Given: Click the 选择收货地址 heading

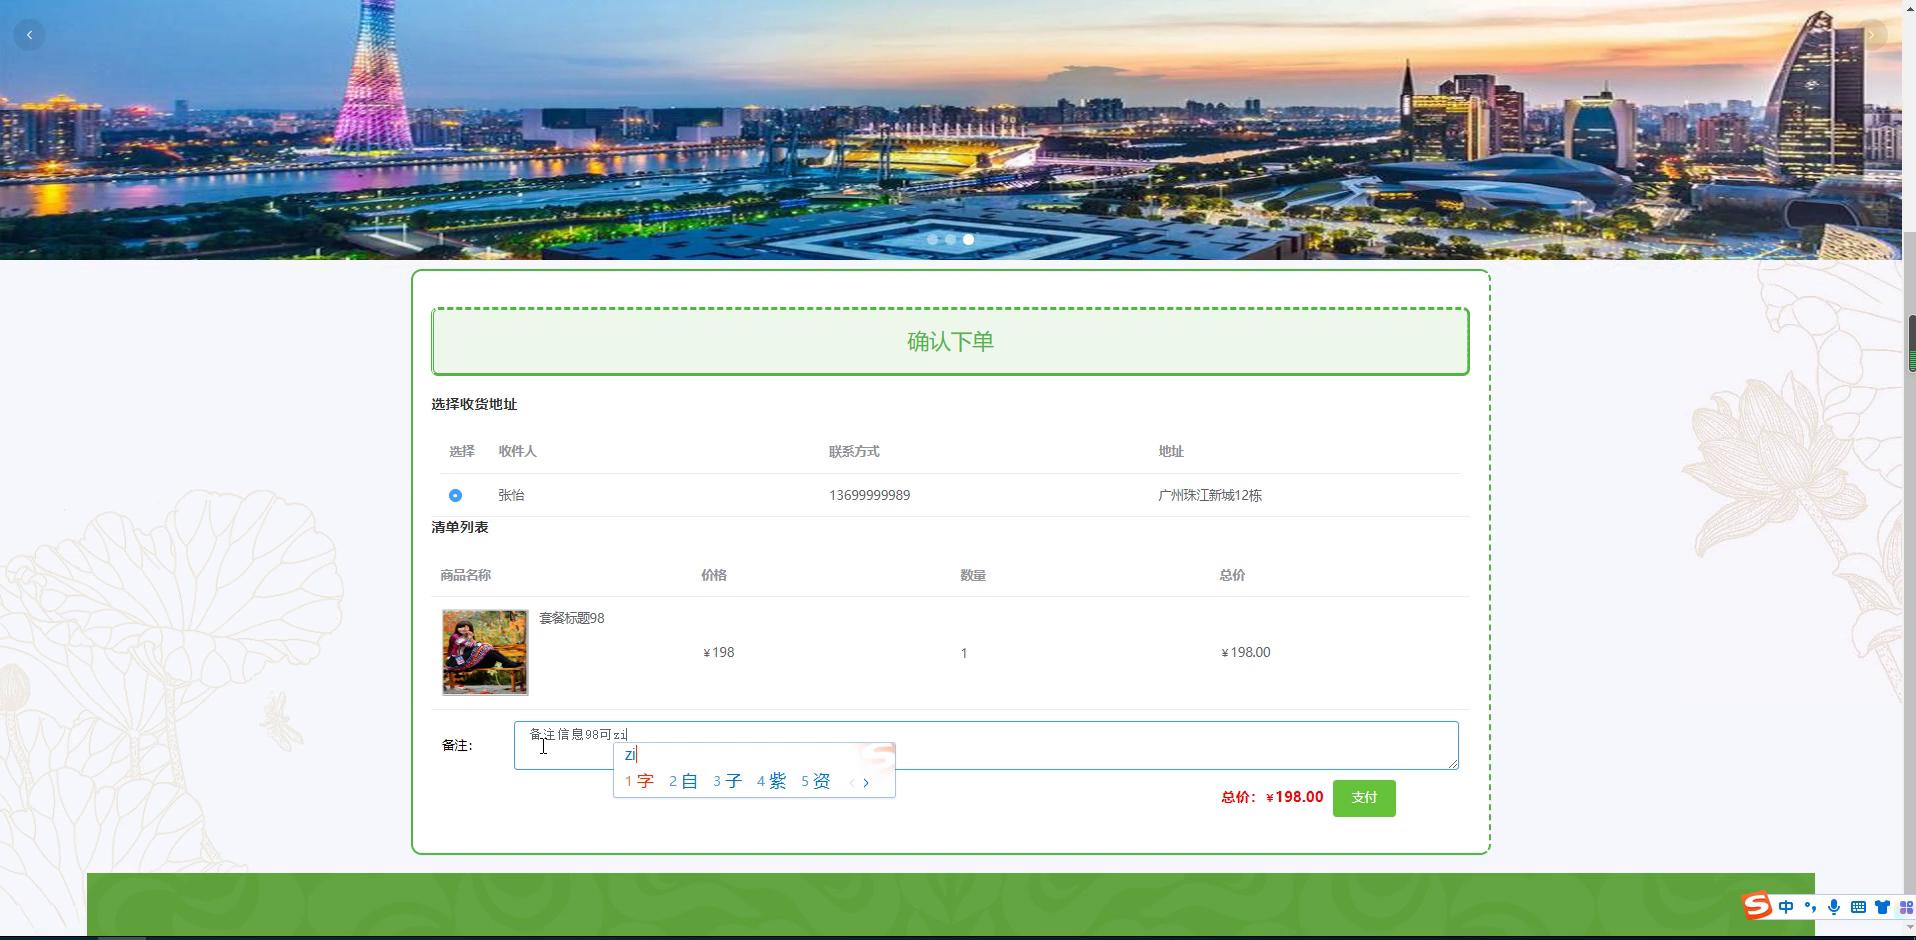Looking at the screenshot, I should 474,404.
